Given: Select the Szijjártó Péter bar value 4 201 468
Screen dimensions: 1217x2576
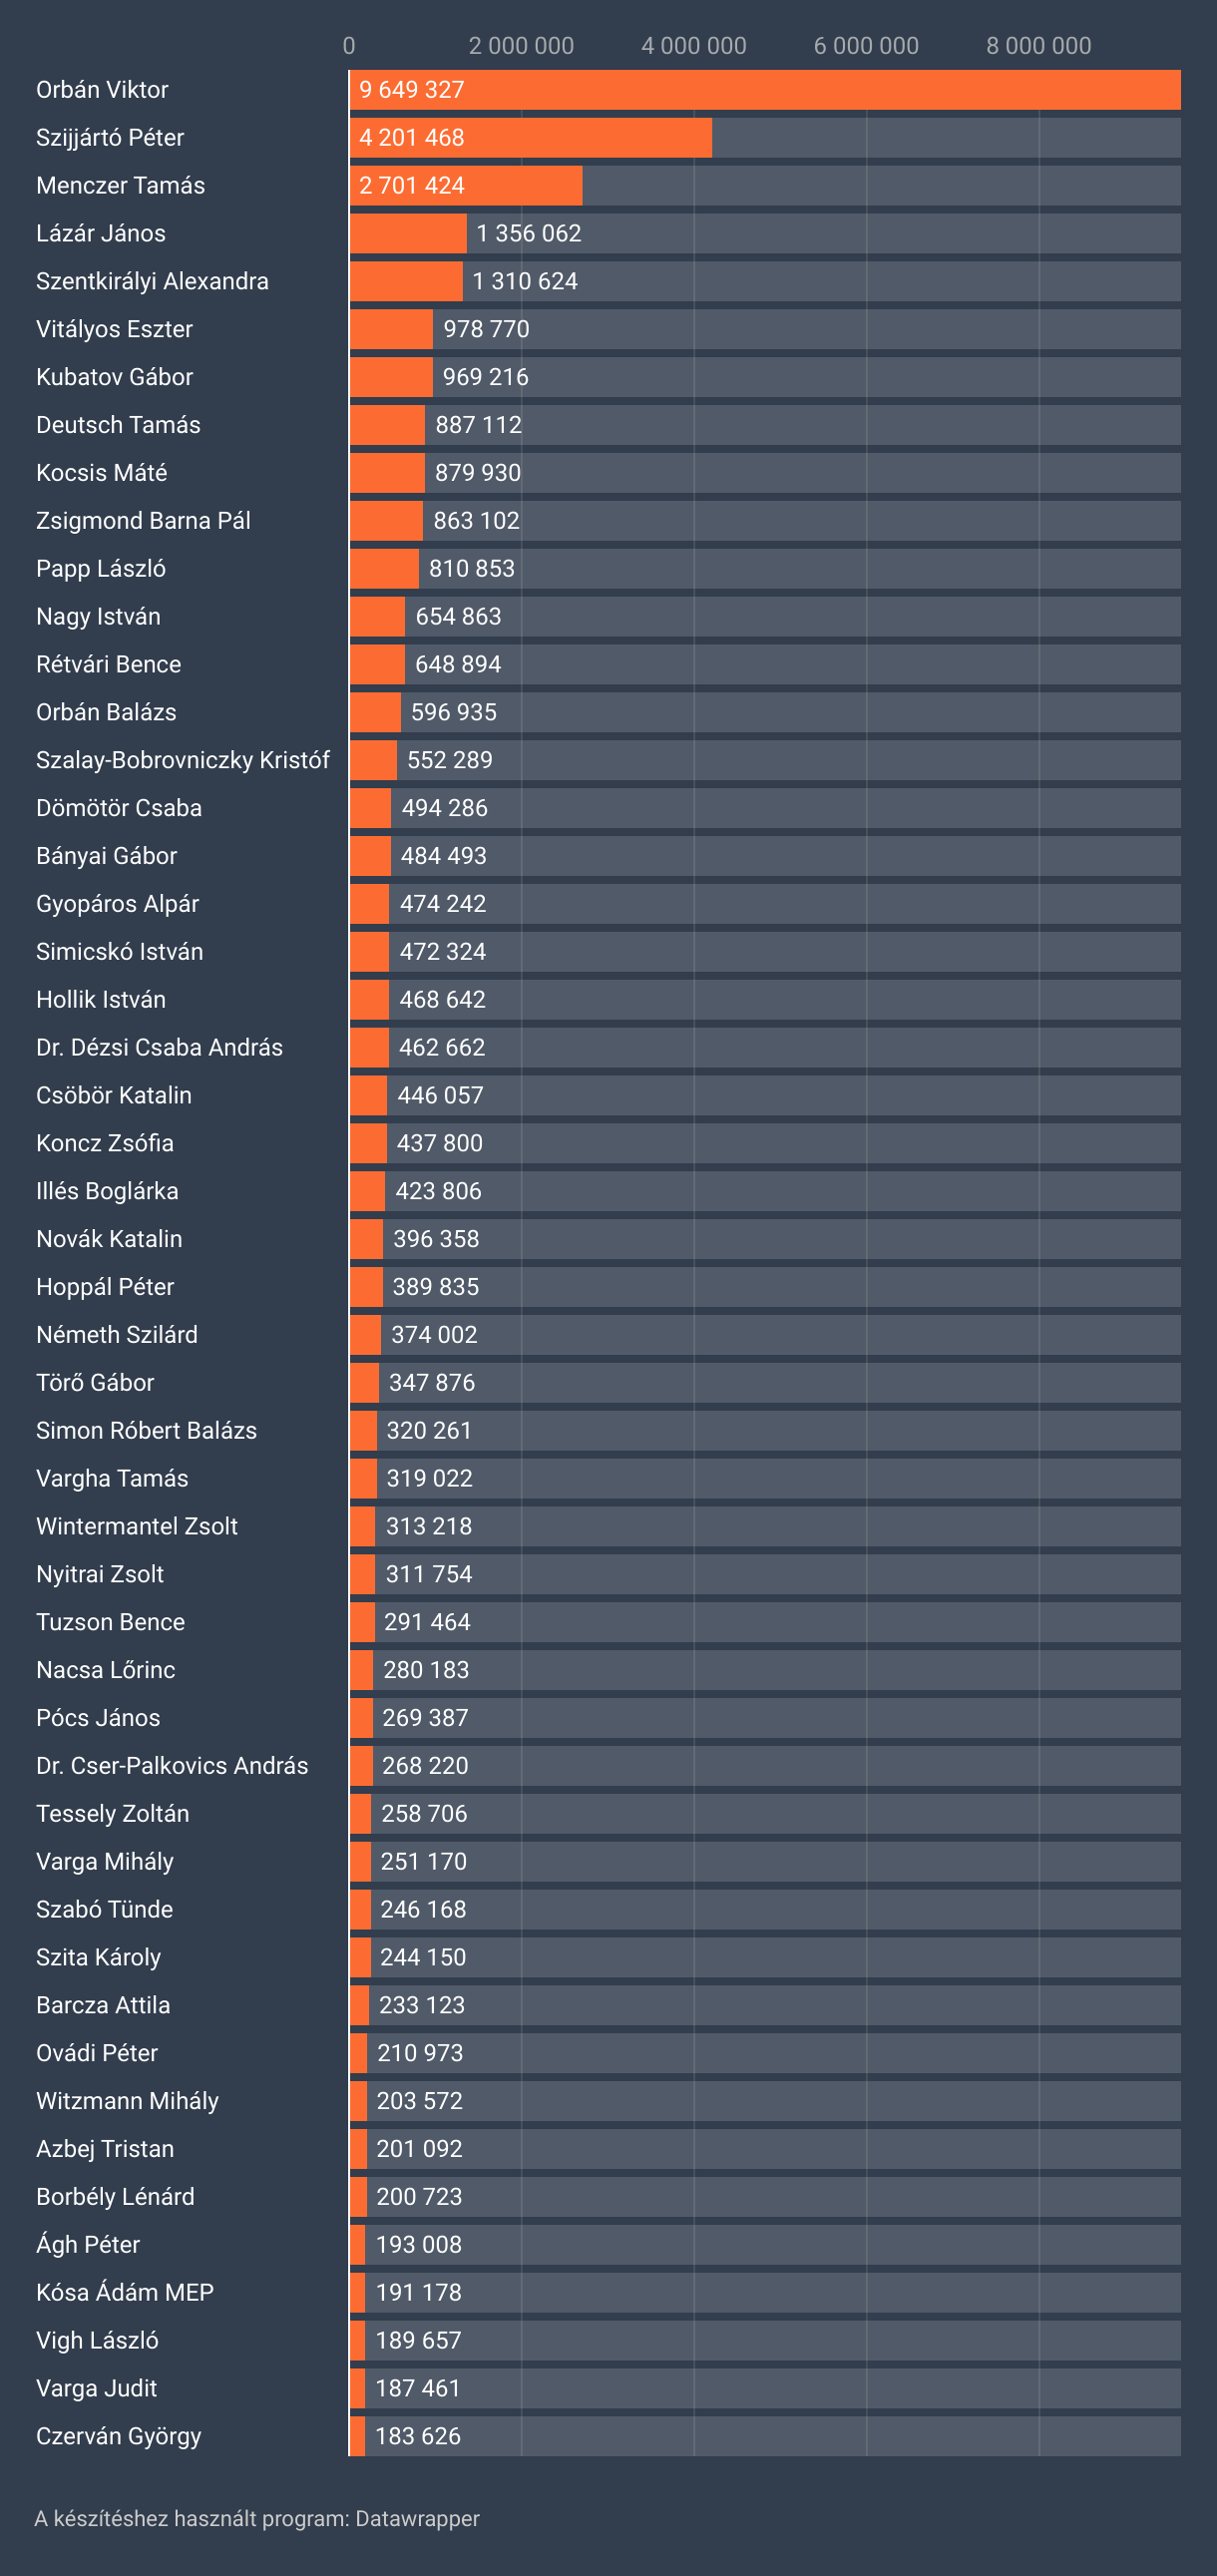Looking at the screenshot, I should pos(412,138).
